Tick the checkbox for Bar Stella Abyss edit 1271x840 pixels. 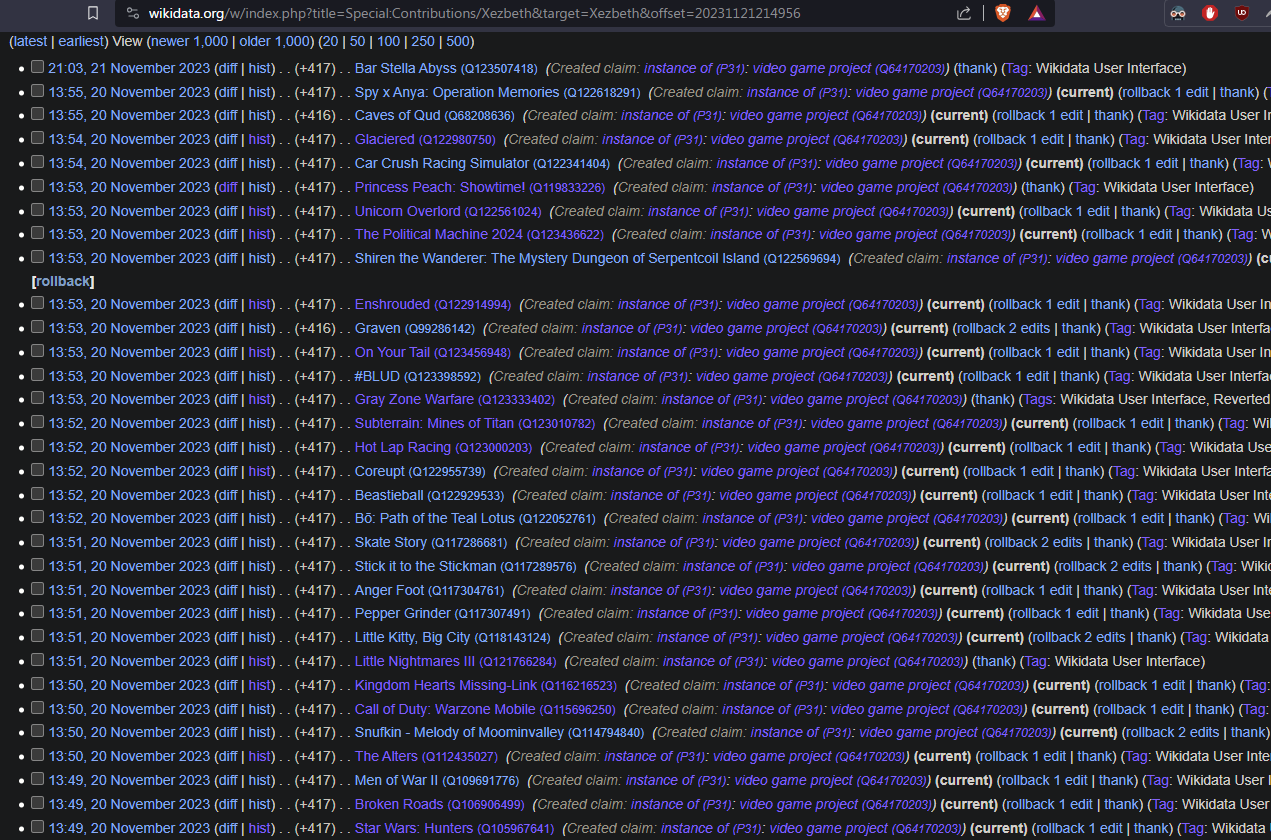coord(37,67)
